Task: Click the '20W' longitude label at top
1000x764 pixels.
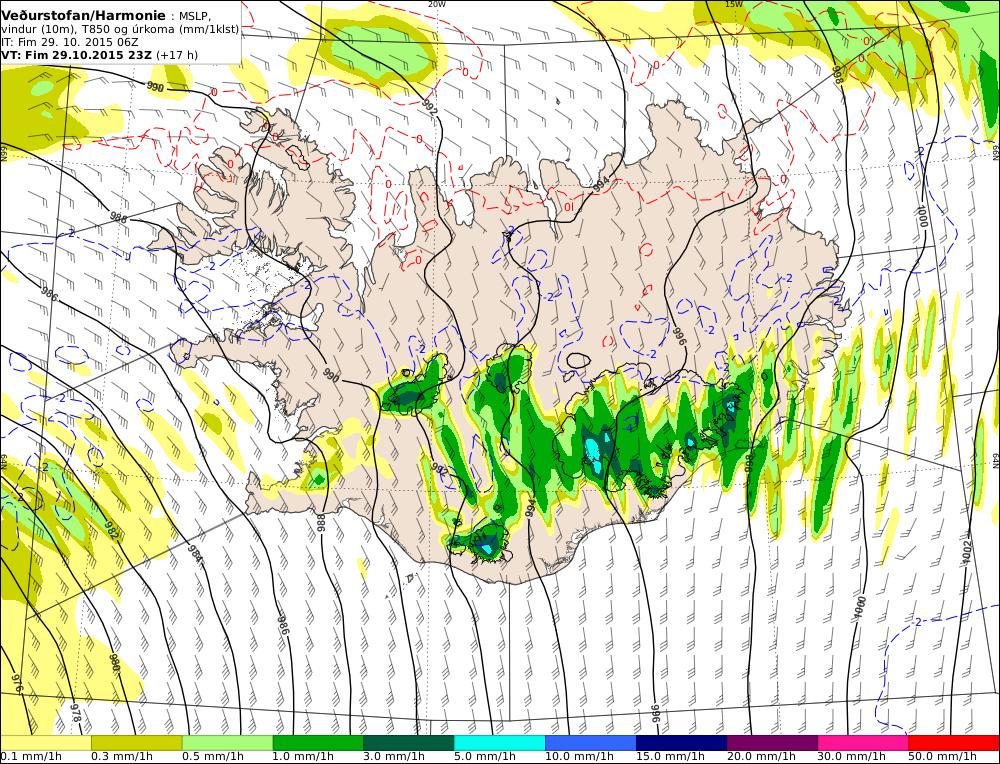Action: point(436,4)
